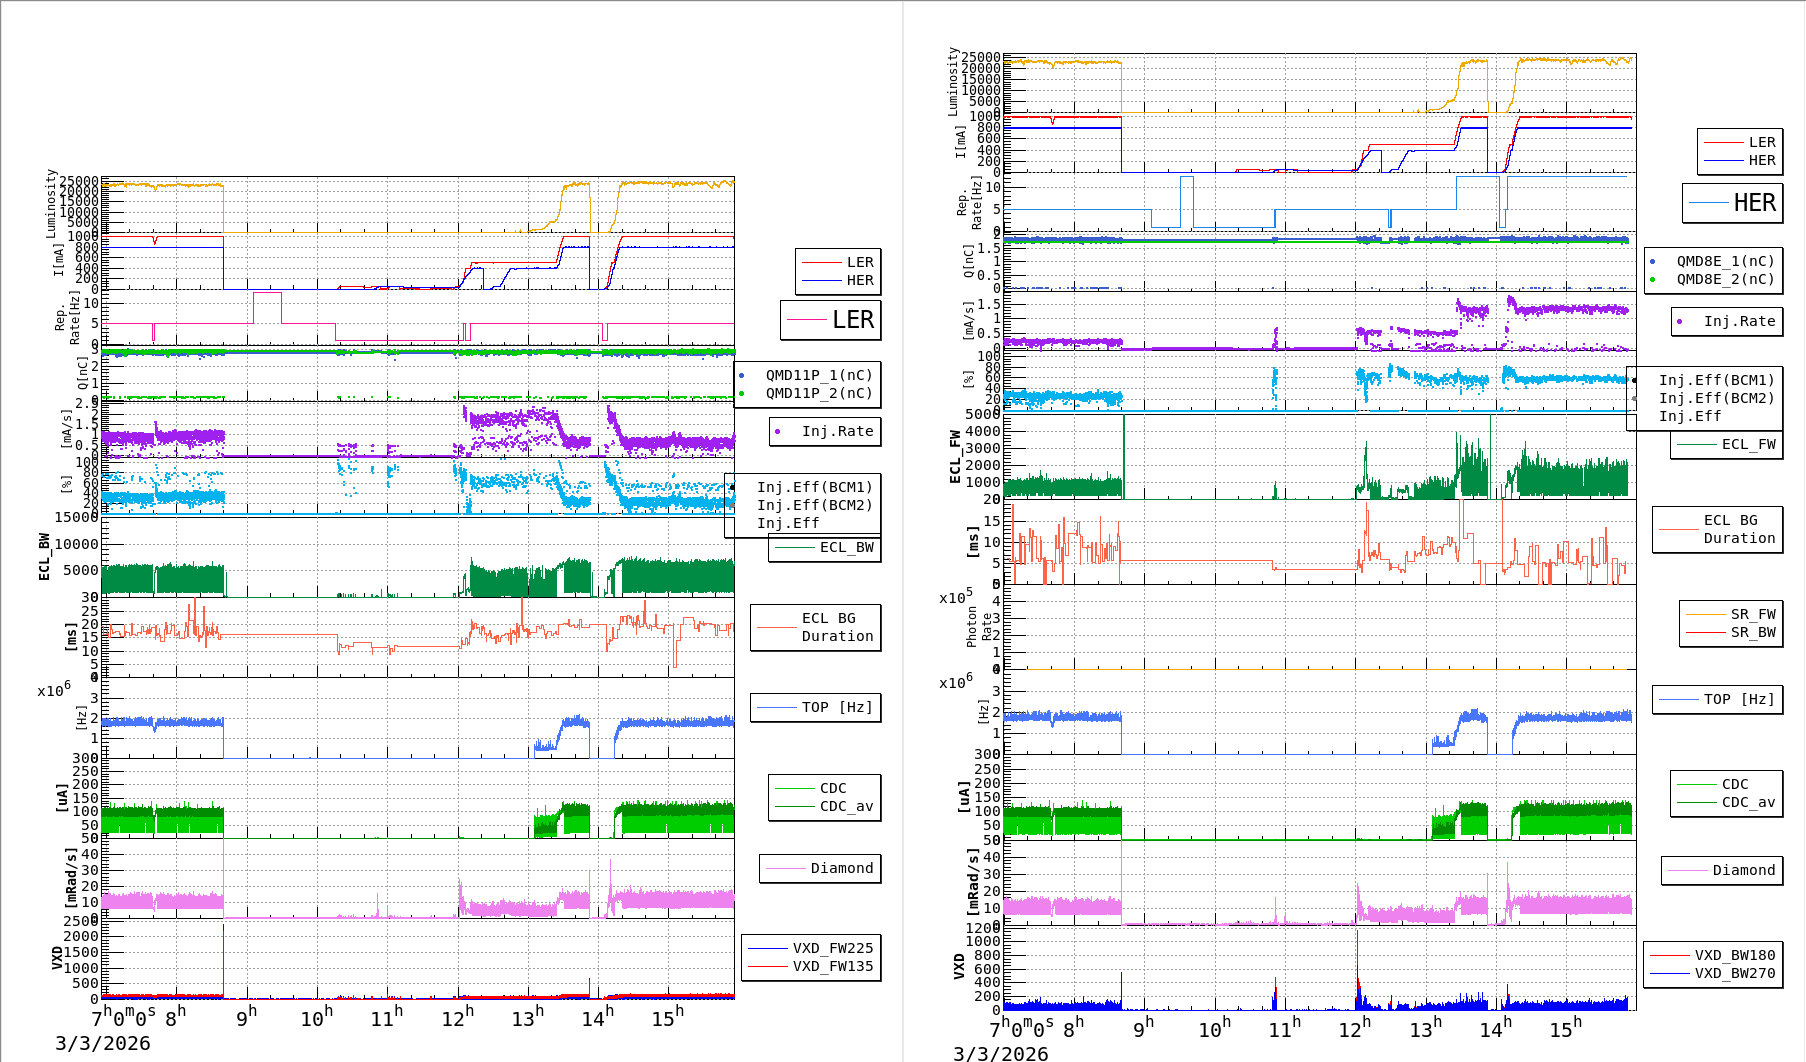The height and width of the screenshot is (1062, 1806).
Task: Select the QMD8E_2(nC) legend entry
Action: tap(1724, 279)
